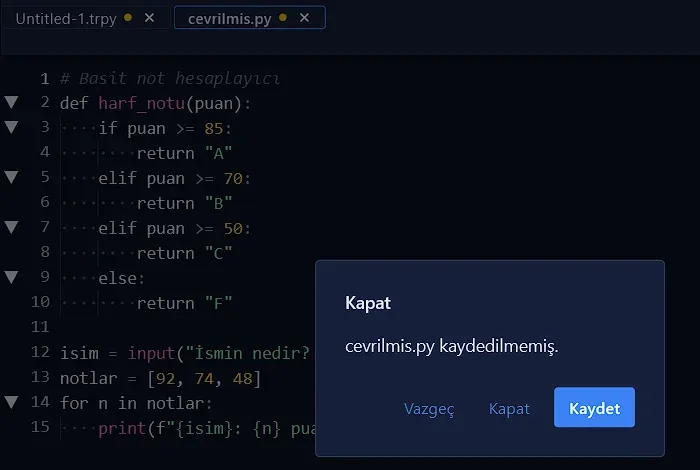Click the value 74 in notlar list
The height and width of the screenshot is (470, 700).
click(204, 378)
